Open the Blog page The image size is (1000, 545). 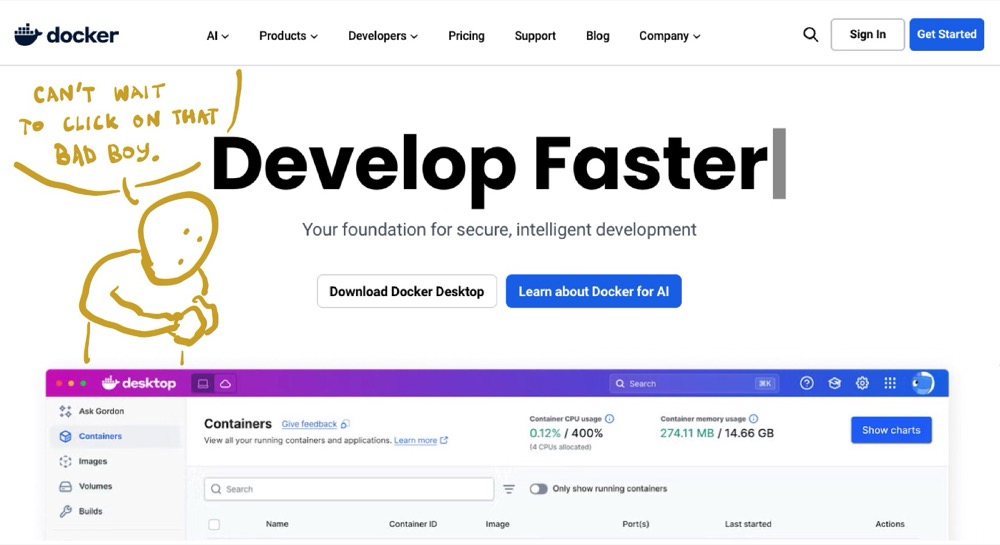click(598, 36)
